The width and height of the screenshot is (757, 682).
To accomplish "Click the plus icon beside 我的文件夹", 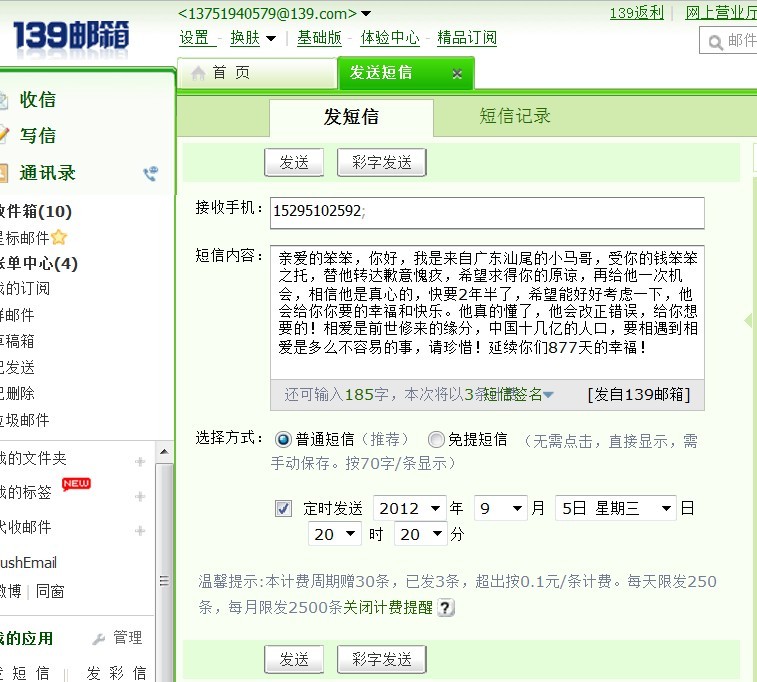I will 140,461.
